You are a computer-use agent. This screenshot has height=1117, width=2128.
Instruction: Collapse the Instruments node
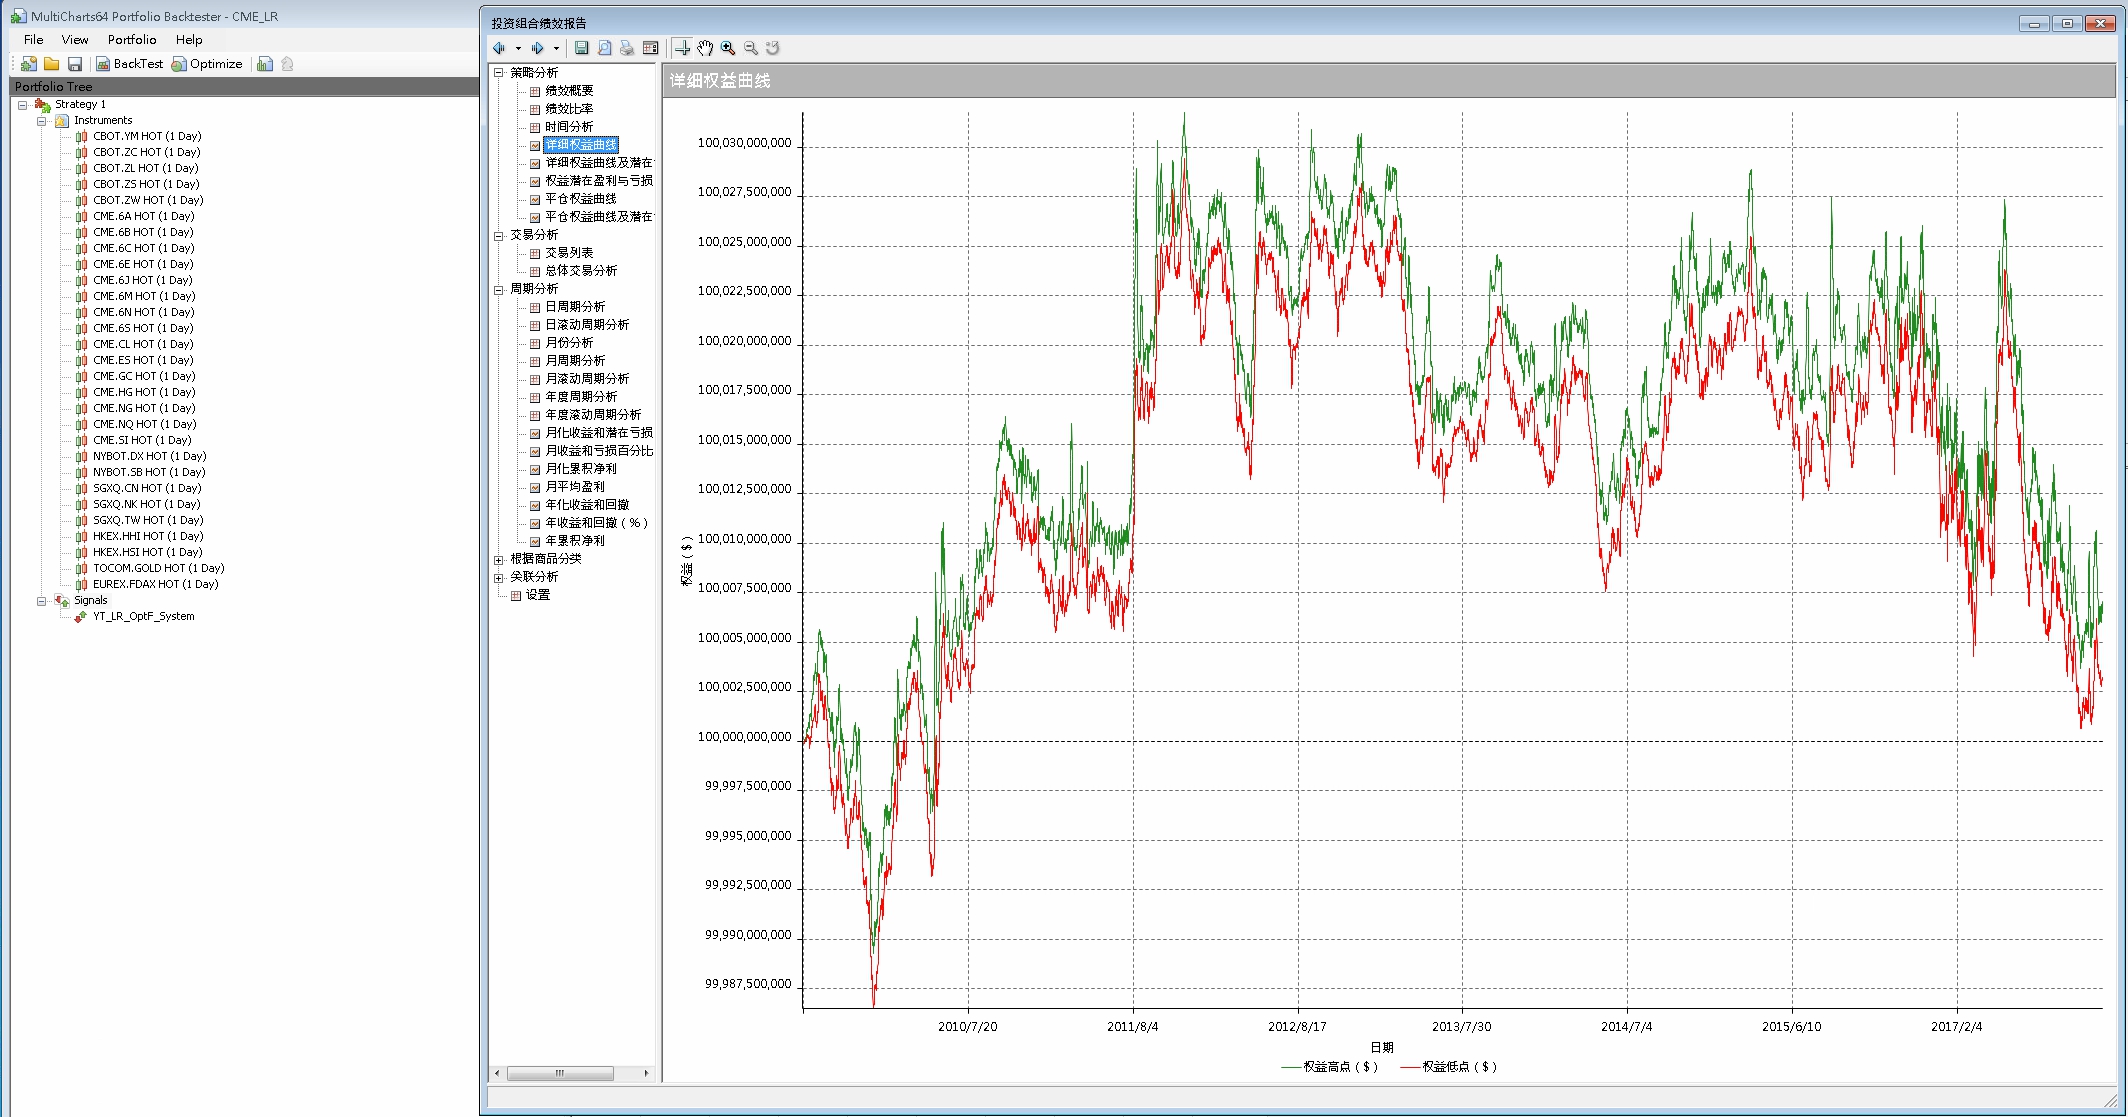point(42,121)
